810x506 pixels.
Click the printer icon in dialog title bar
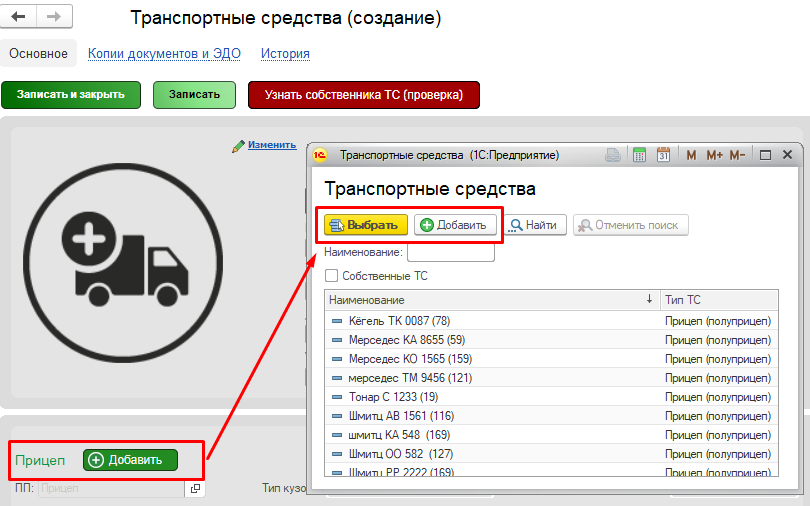[613, 155]
